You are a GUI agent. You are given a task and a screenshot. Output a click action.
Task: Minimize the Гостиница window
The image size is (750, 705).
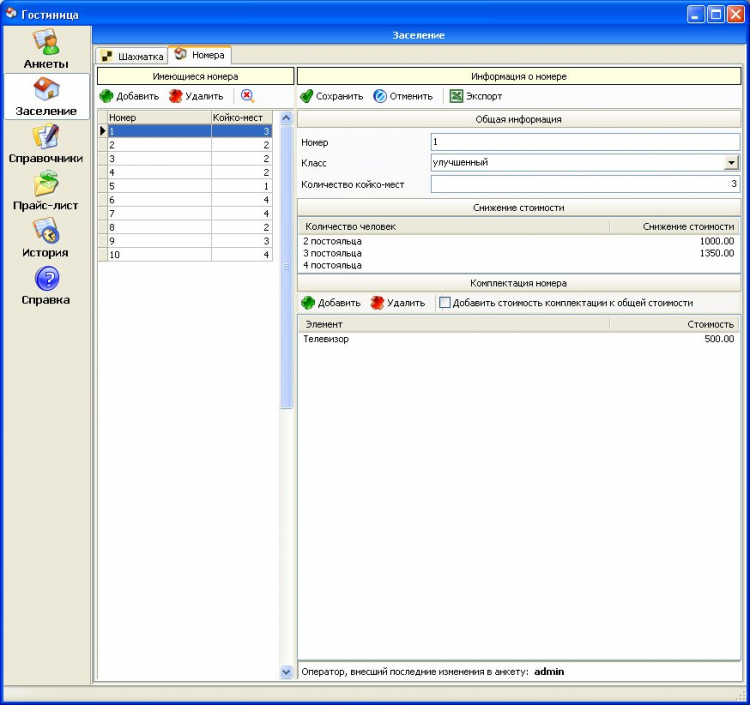(695, 14)
